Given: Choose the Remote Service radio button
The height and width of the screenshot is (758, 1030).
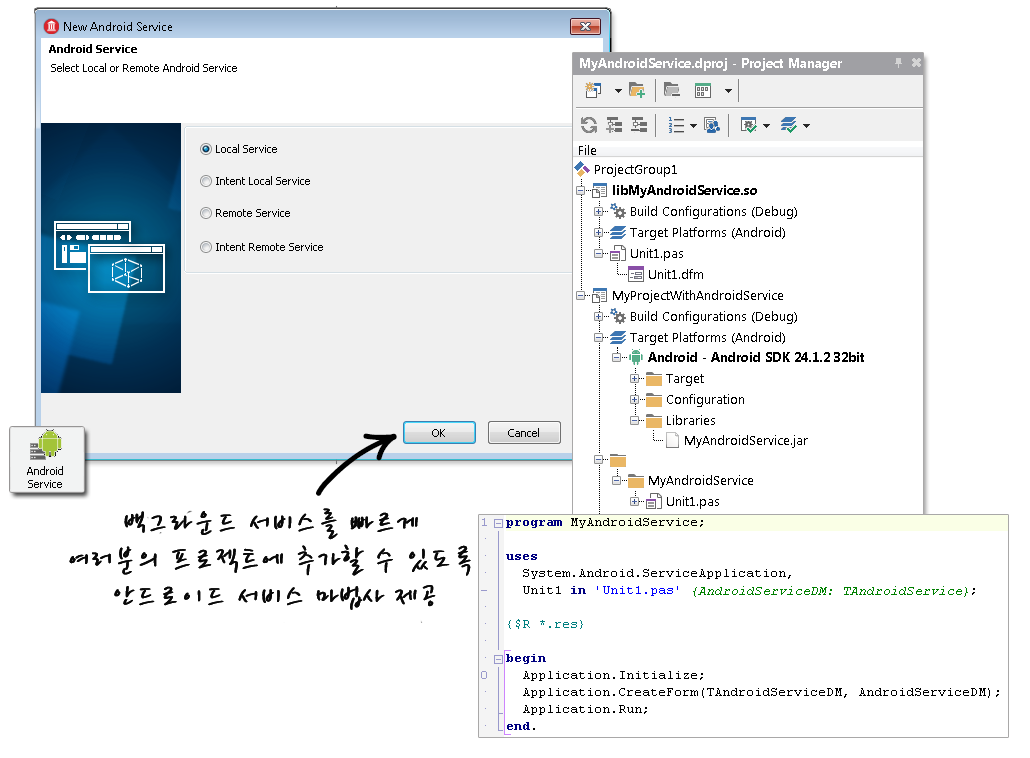Looking at the screenshot, I should pyautogui.click(x=206, y=213).
